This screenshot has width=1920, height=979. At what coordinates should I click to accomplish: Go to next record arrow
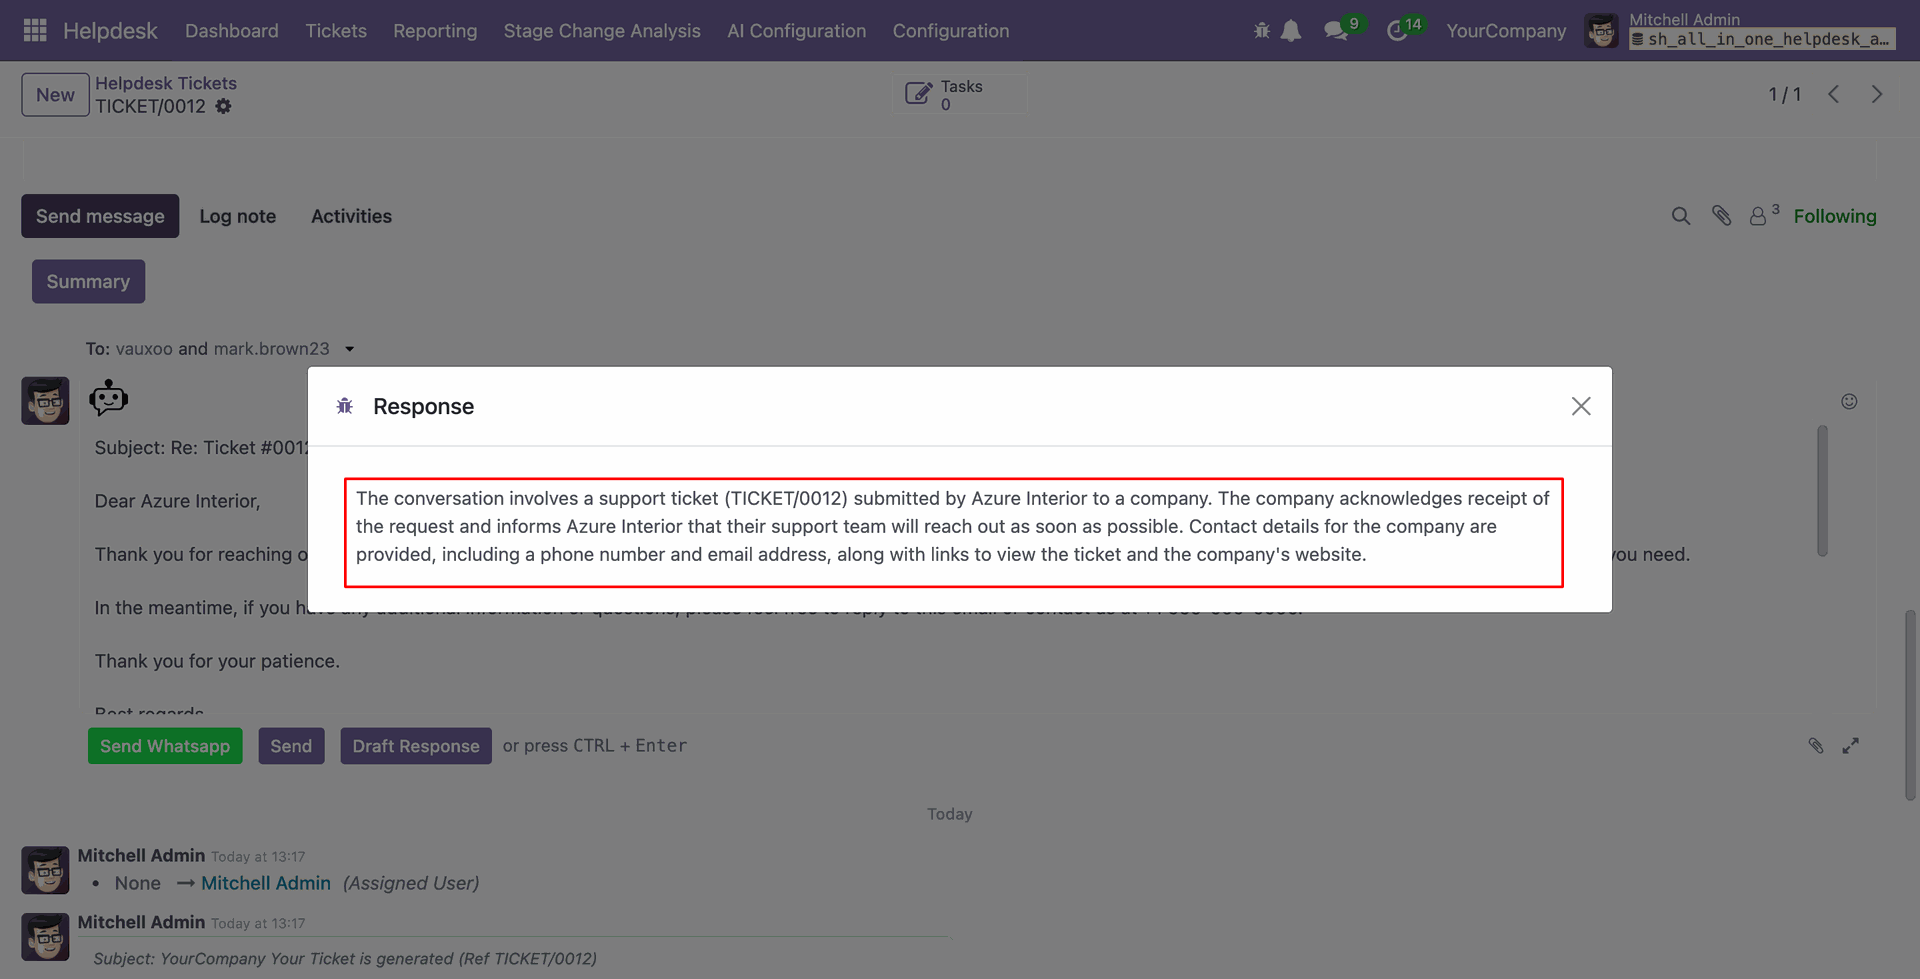1877,94
